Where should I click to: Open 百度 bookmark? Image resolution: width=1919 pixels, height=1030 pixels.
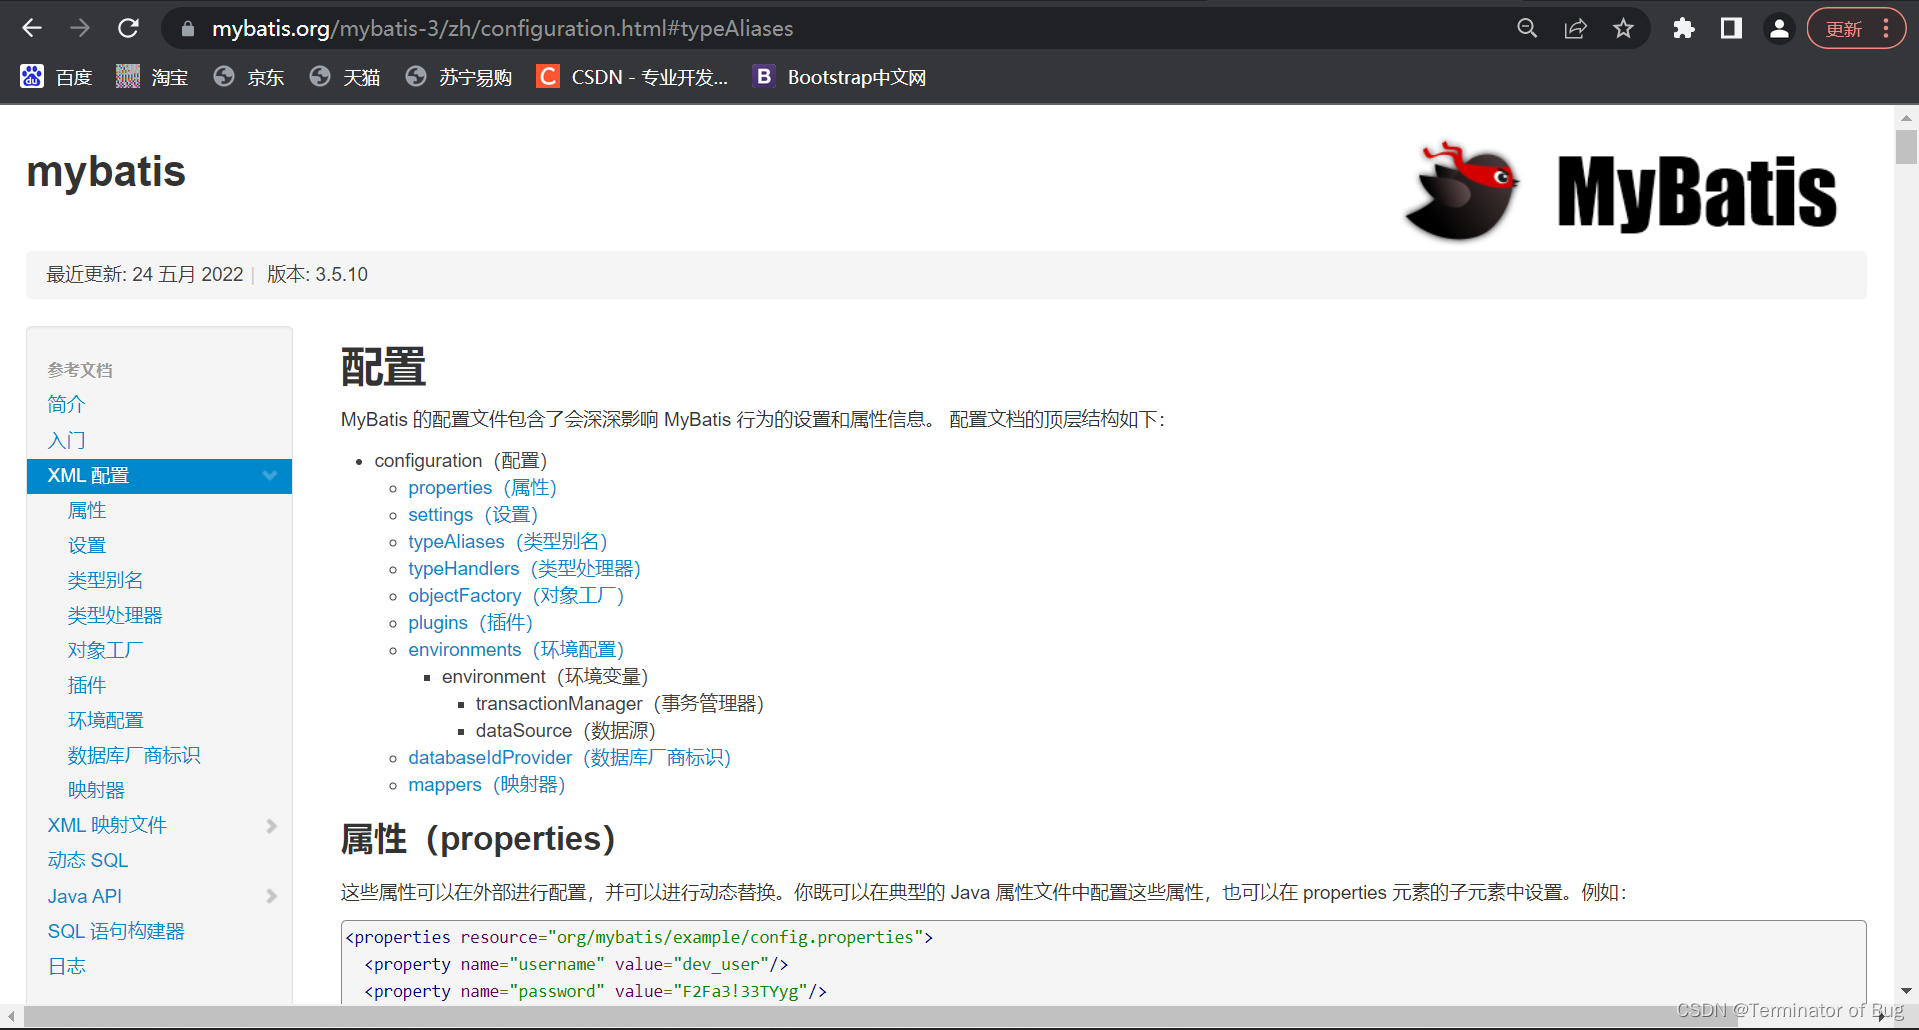tap(57, 77)
